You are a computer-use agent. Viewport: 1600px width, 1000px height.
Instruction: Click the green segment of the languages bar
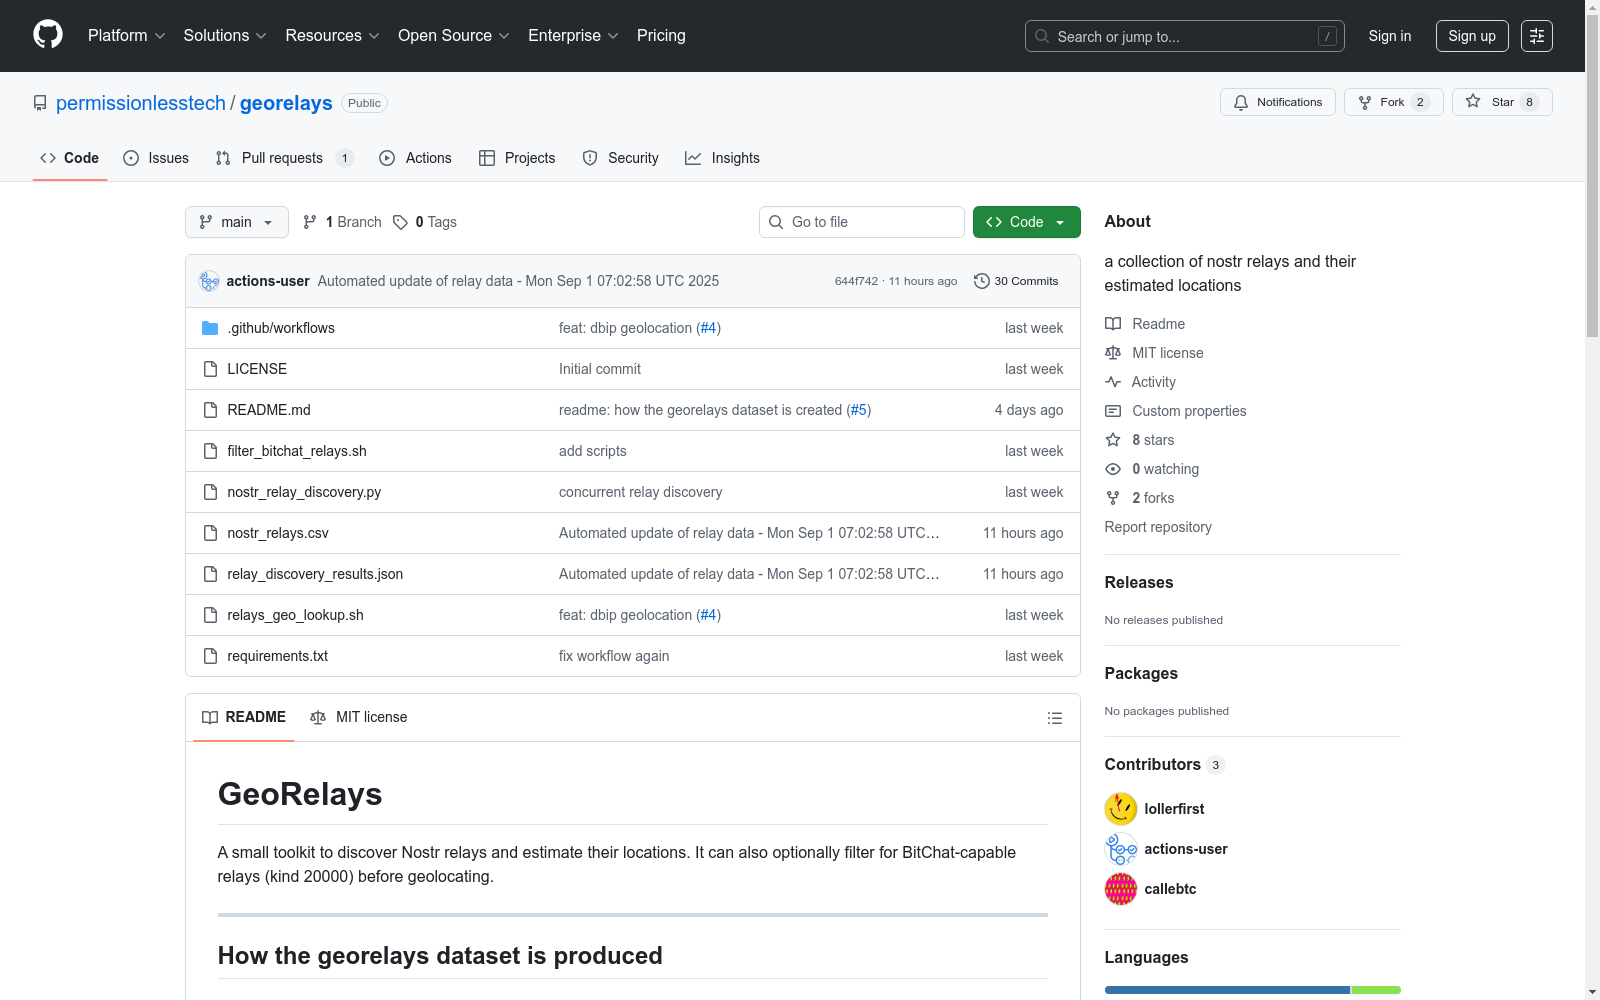[x=1376, y=990]
